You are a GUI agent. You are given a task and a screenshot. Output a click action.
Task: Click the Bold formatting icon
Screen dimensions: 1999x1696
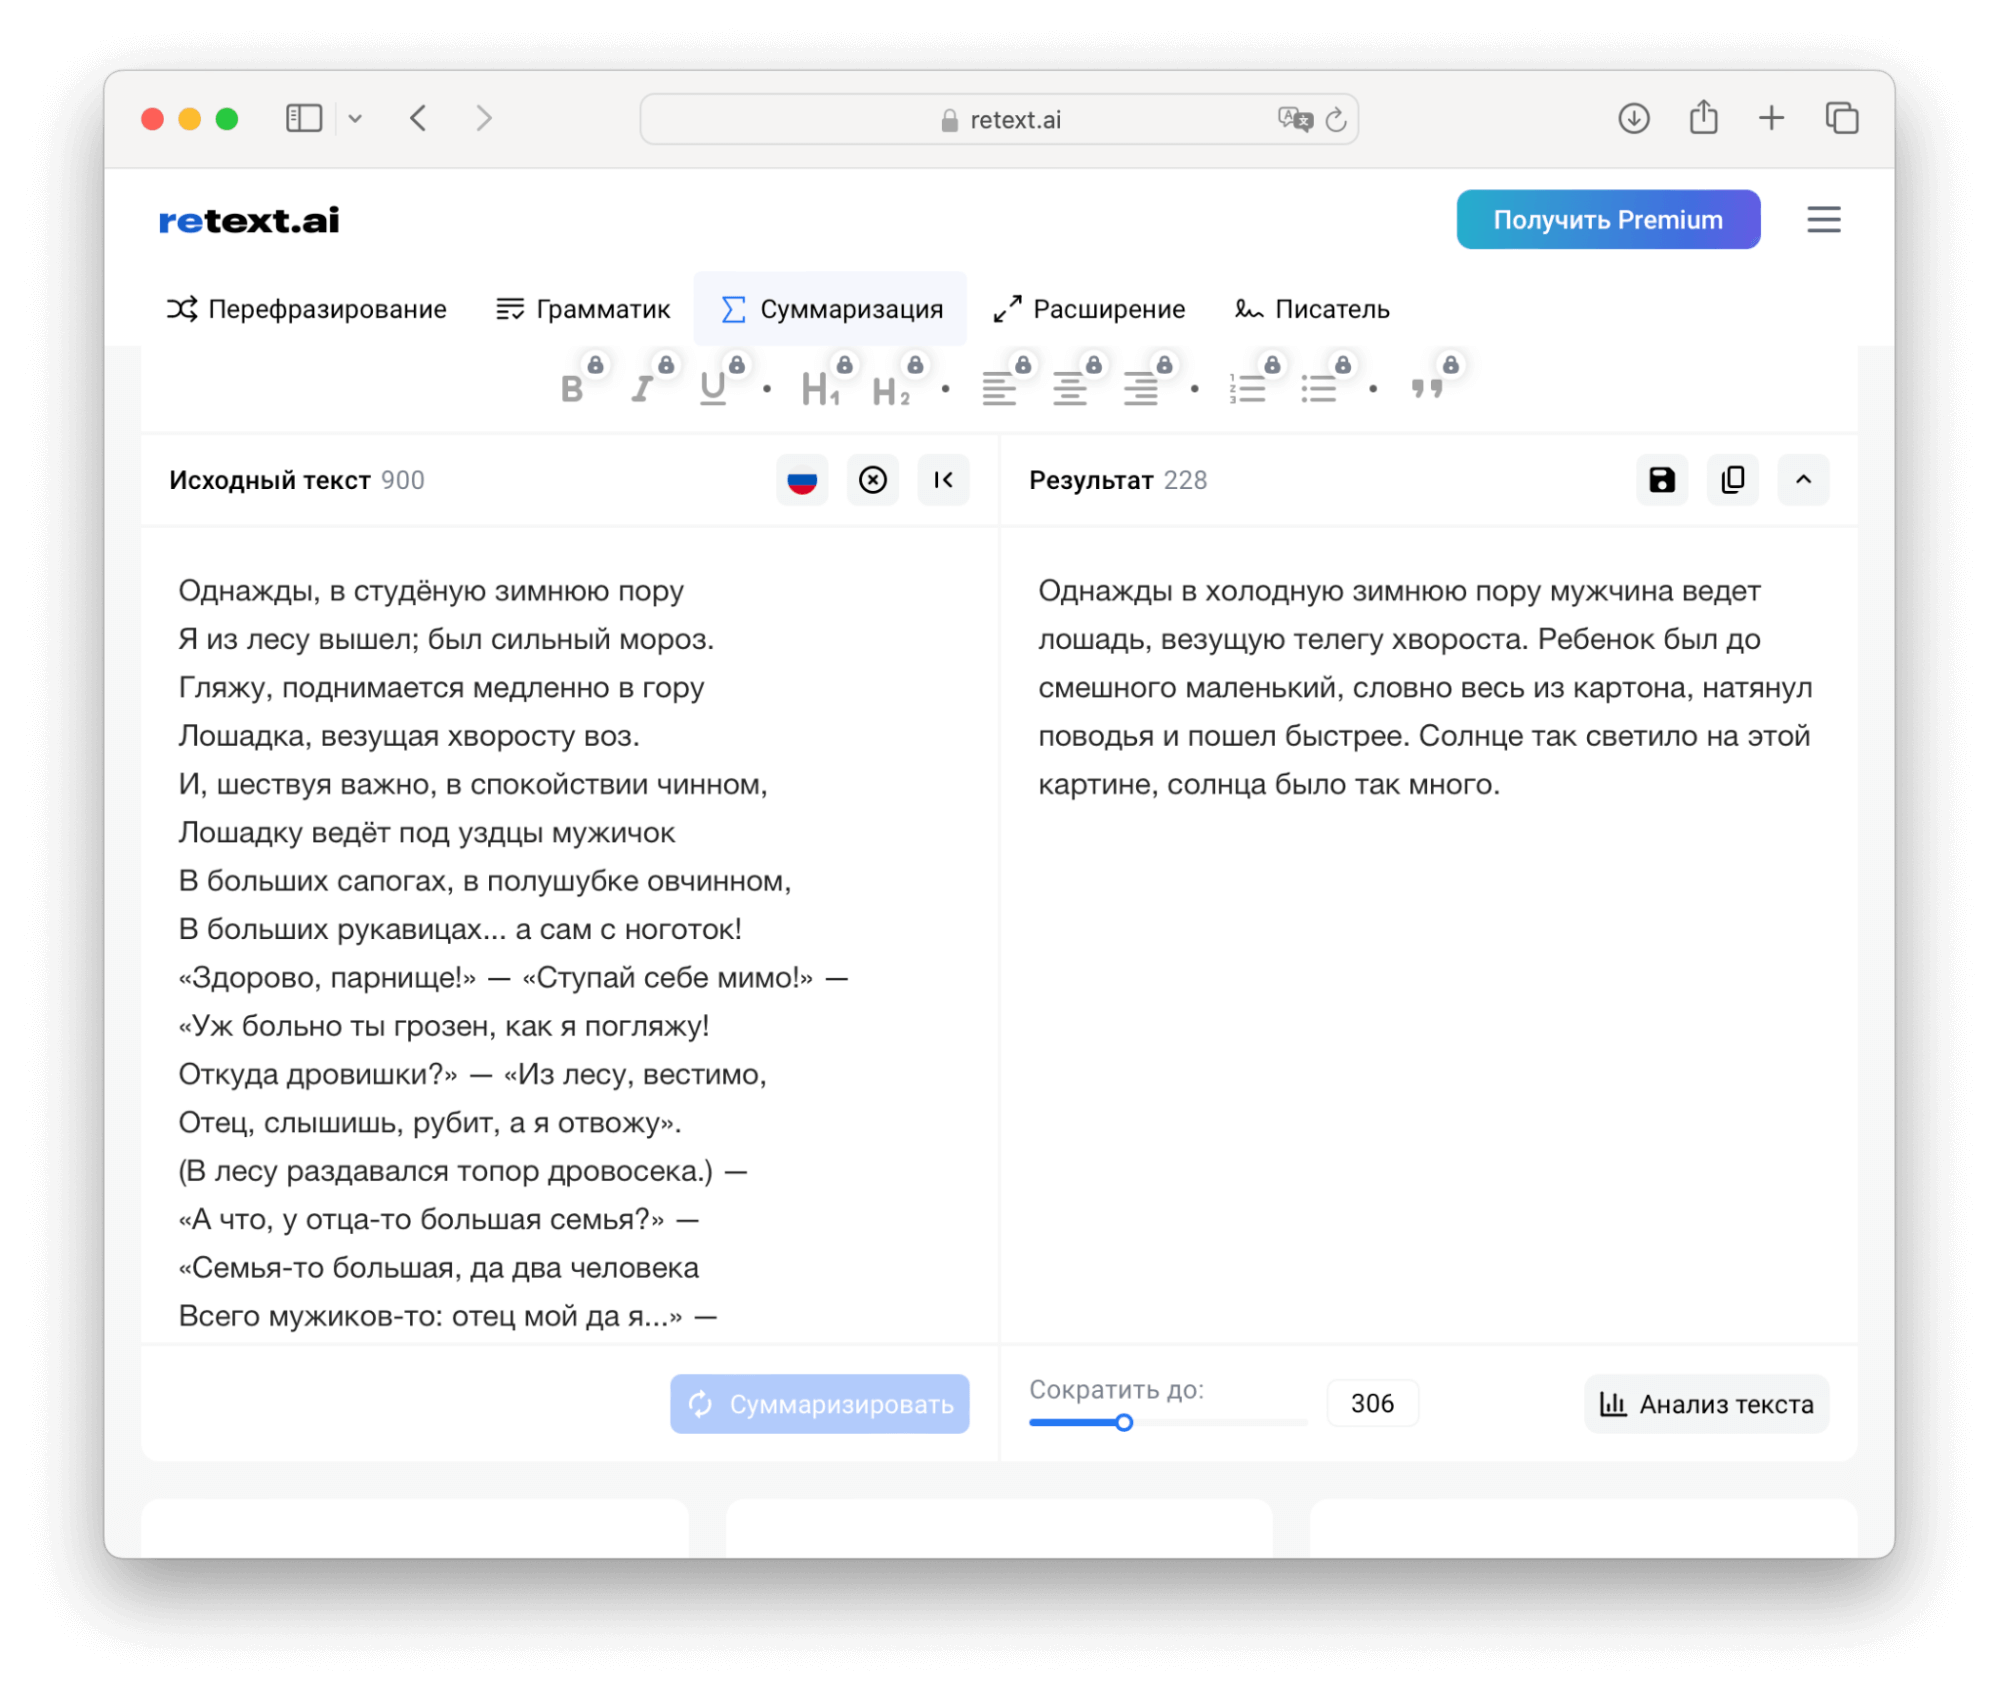pos(572,389)
